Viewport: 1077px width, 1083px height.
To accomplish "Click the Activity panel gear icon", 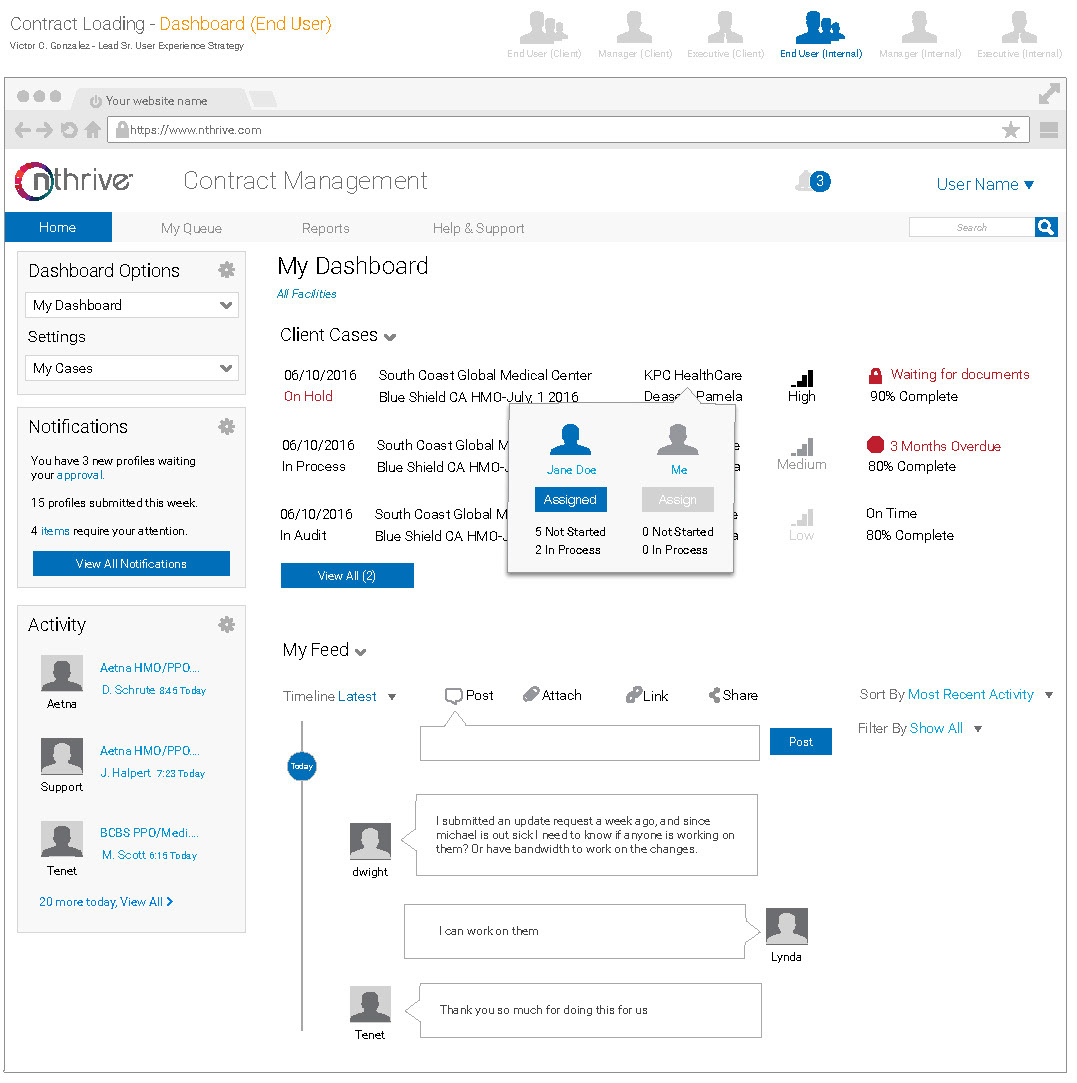I will pyautogui.click(x=227, y=625).
